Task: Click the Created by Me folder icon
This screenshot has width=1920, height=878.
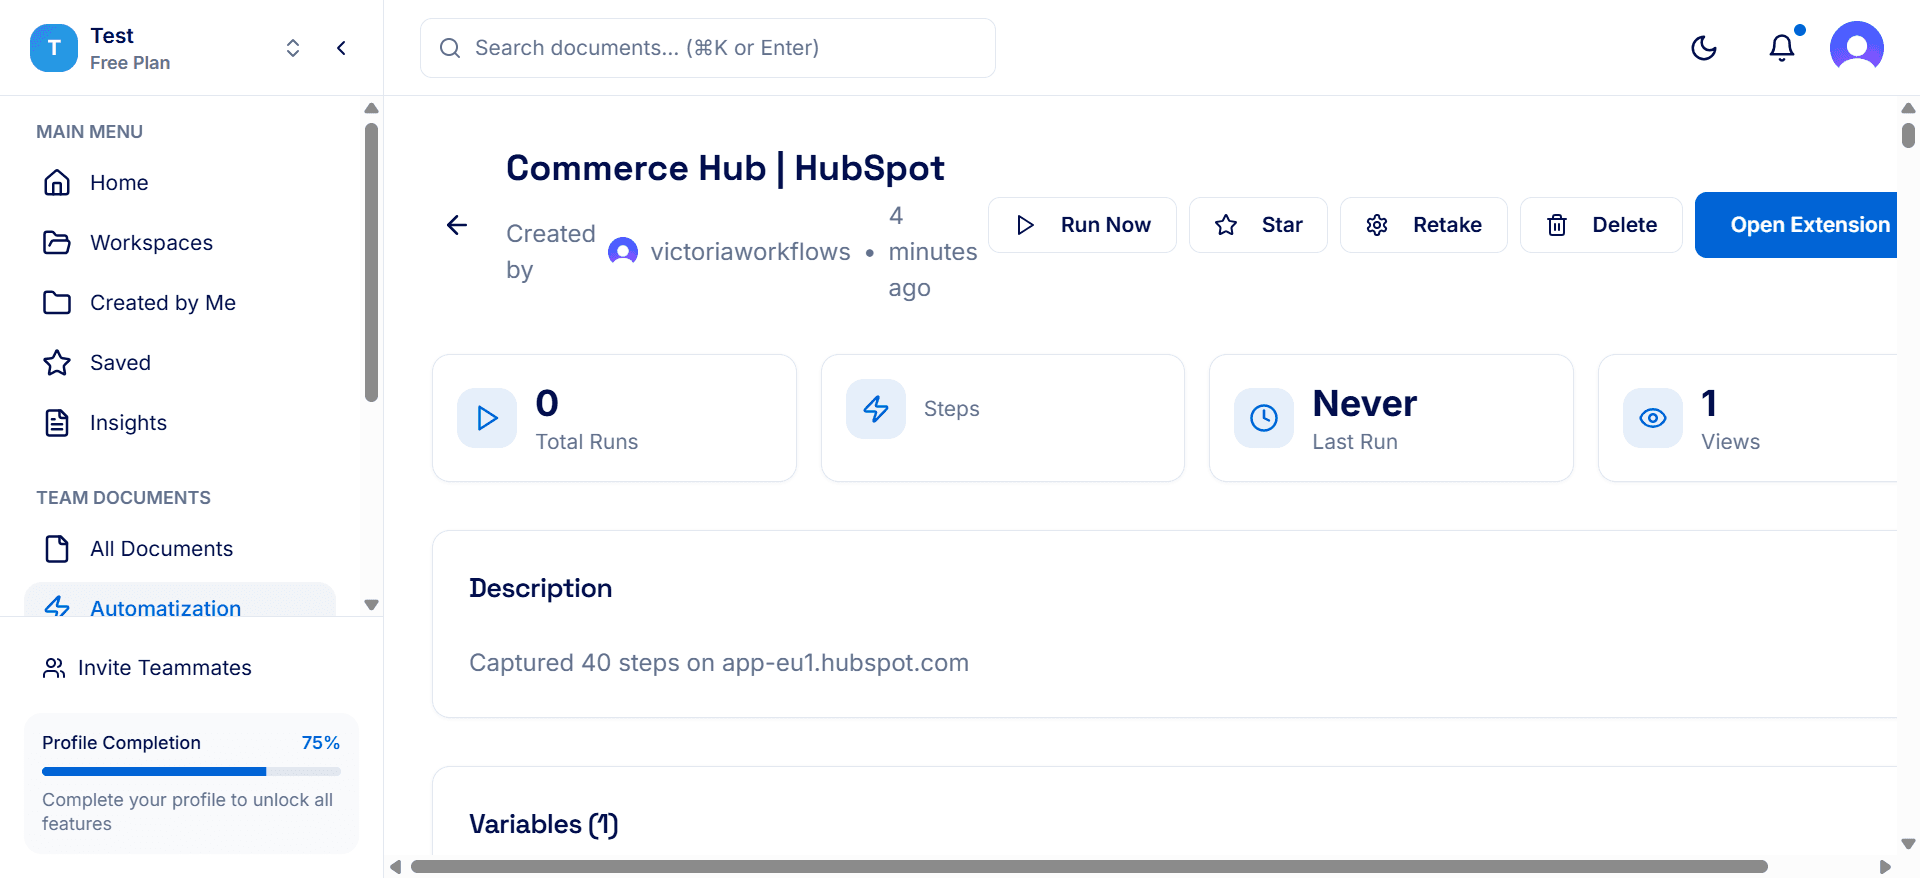Action: tap(57, 303)
